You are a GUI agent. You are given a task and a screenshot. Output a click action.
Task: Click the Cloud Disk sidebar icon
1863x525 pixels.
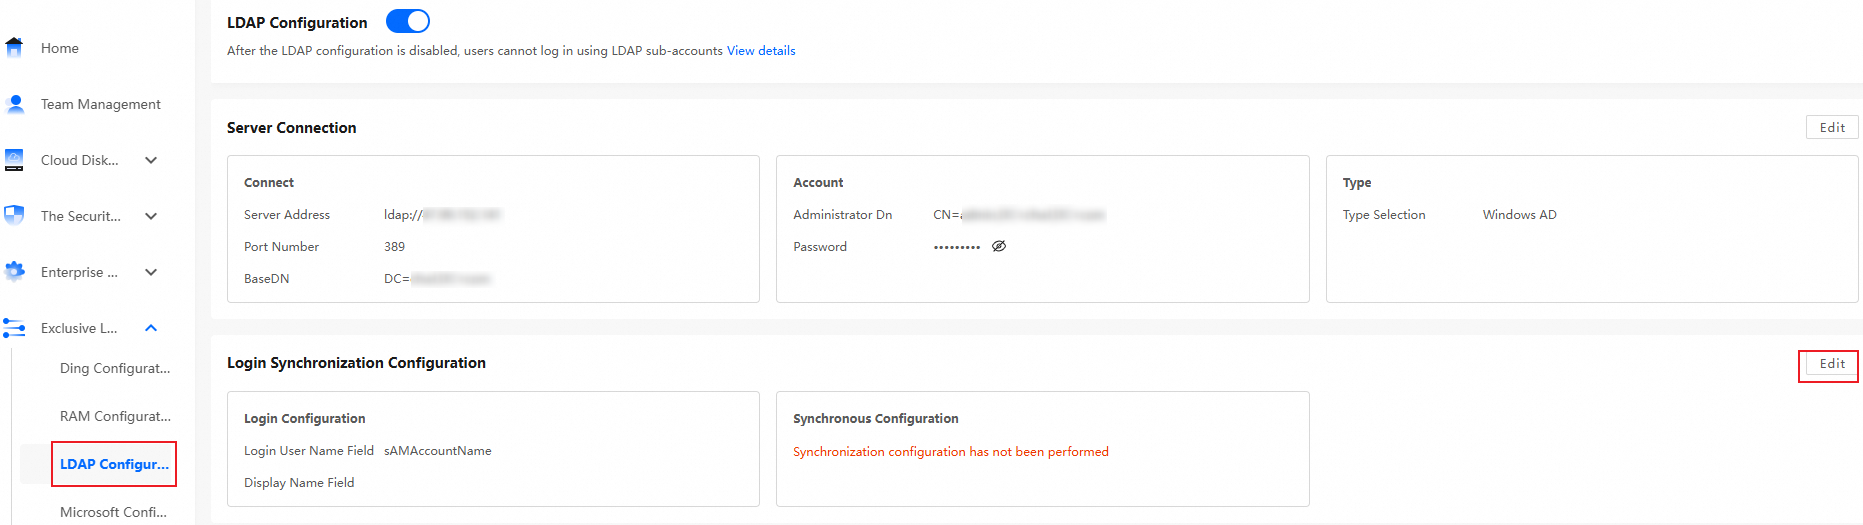14,160
